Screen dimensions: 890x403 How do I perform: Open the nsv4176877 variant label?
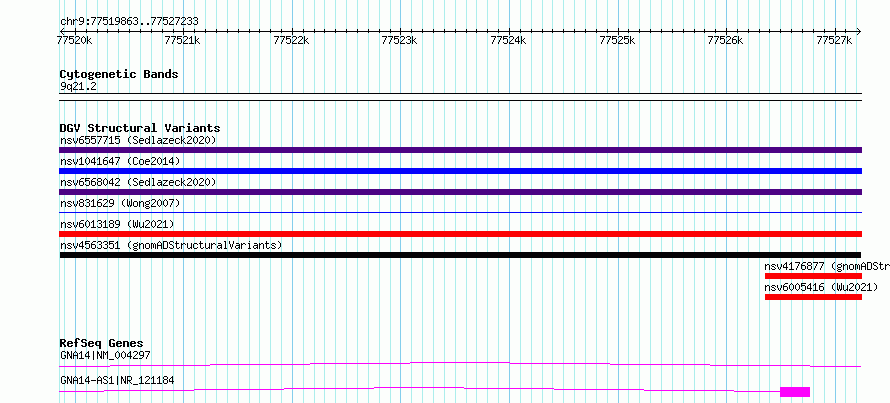point(827,266)
